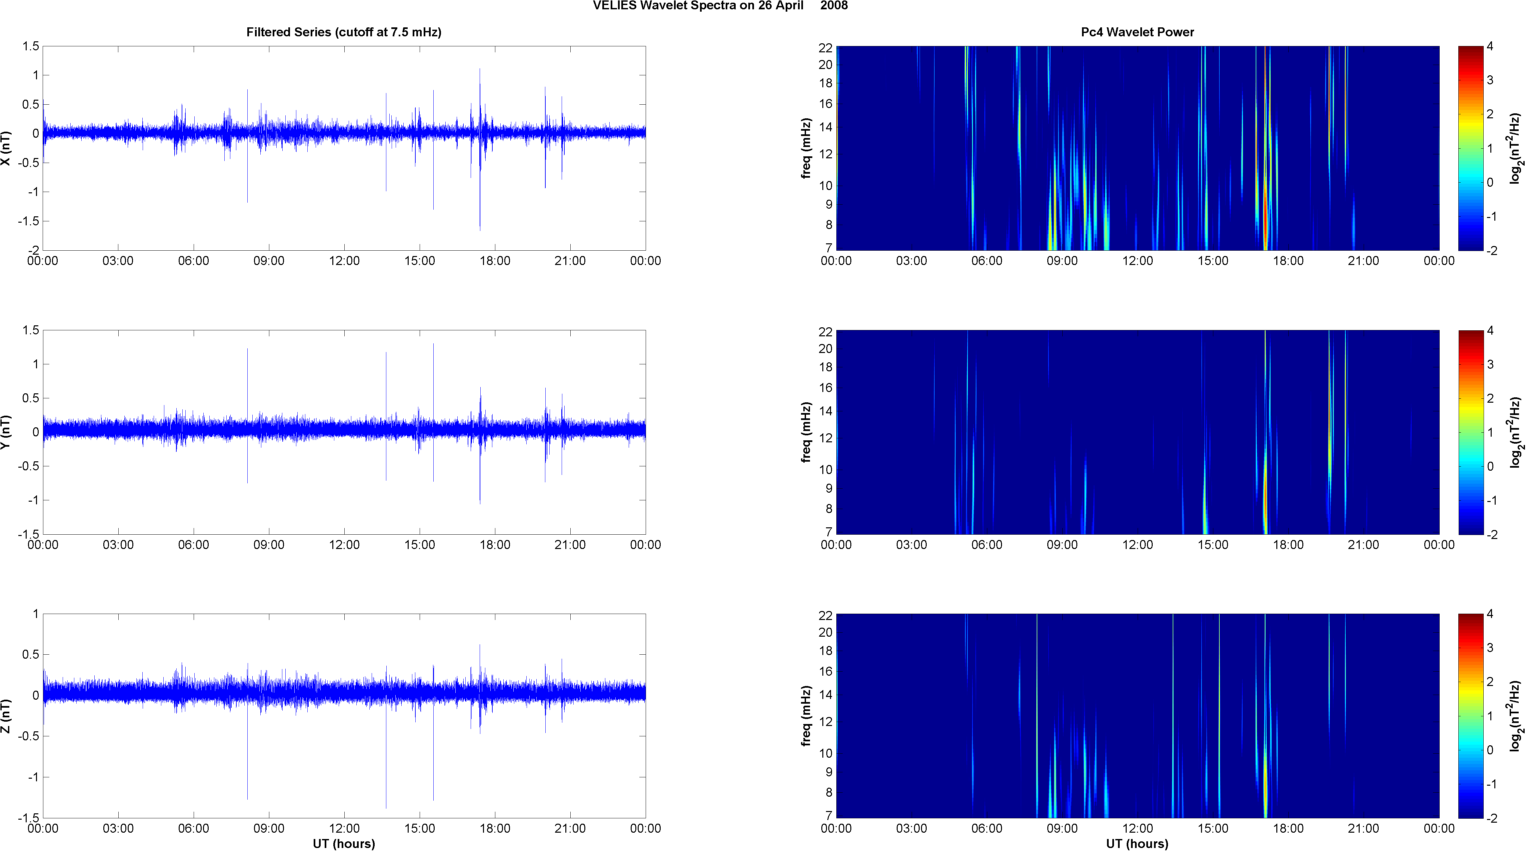This screenshot has height=851, width=1526.
Task: Click the Pc4 Wavelet Power heading
Action: pyautogui.click(x=1137, y=32)
